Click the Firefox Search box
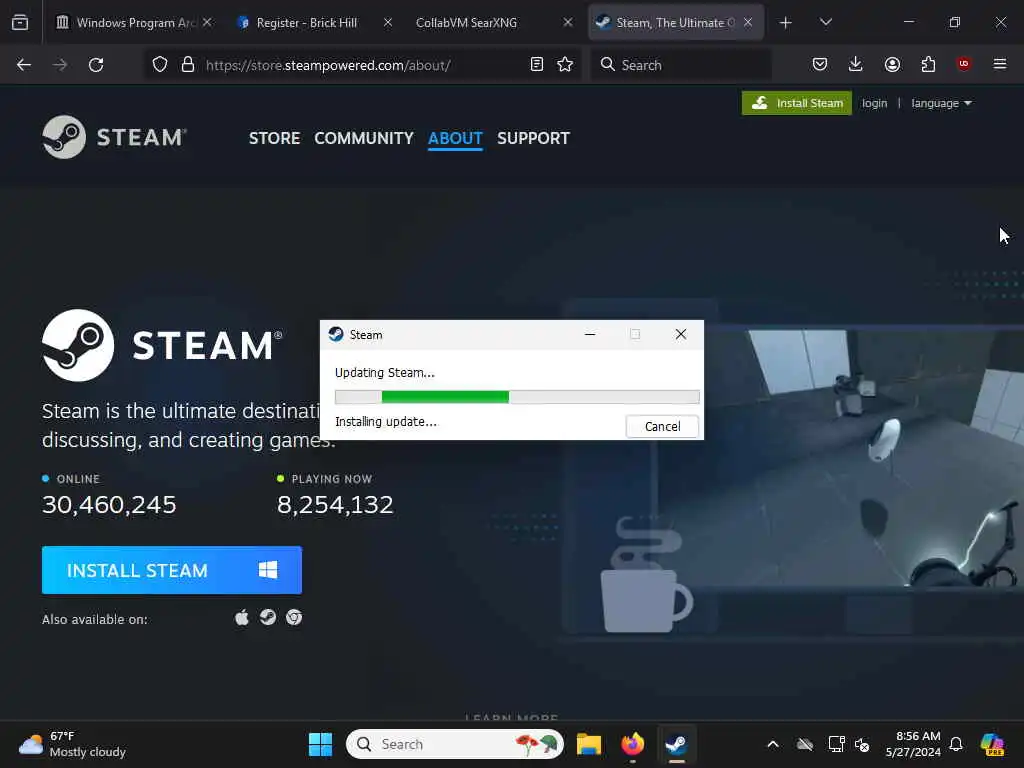The image size is (1024, 768). point(681,65)
